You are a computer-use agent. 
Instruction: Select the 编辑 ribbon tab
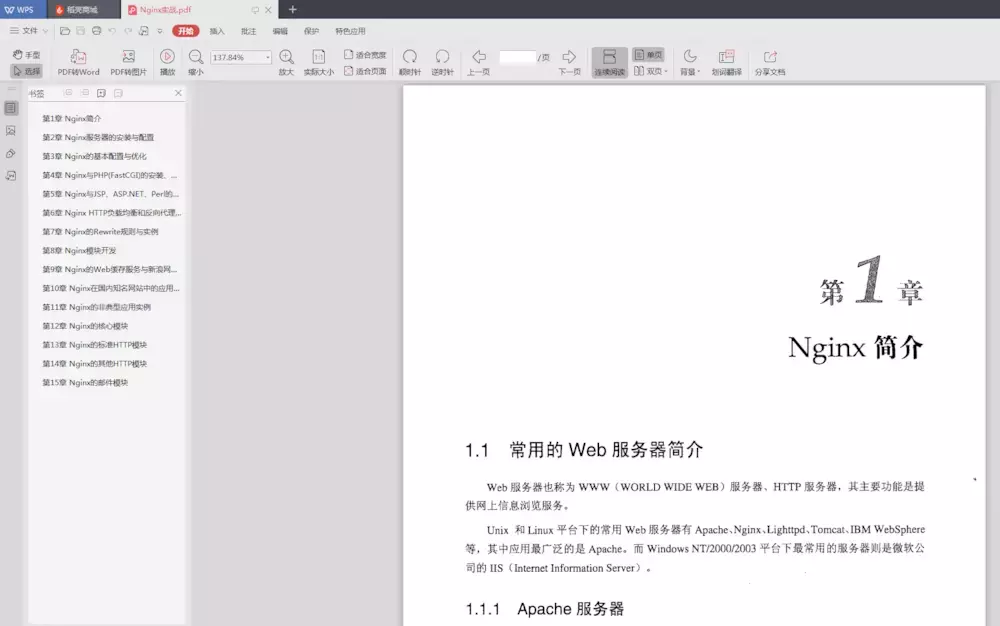click(280, 31)
